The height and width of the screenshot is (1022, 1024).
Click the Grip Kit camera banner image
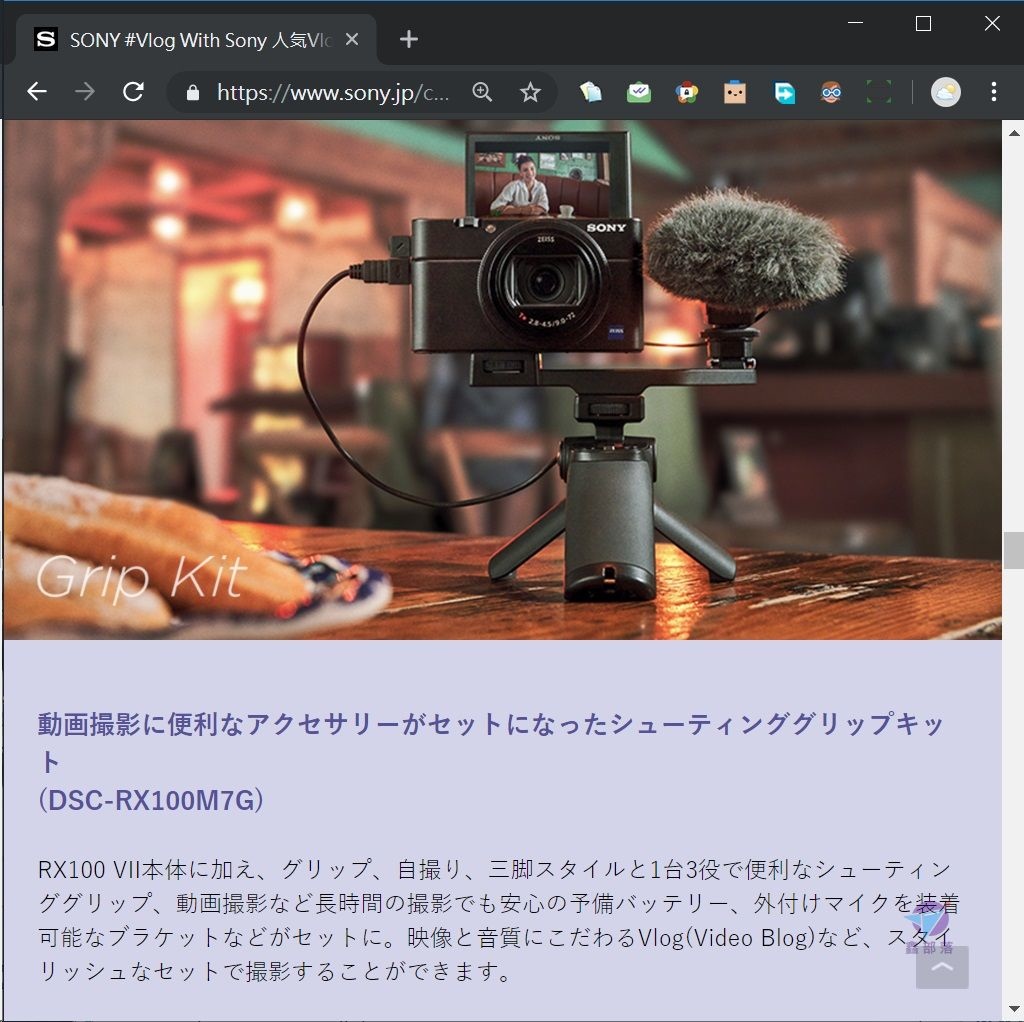pyautogui.click(x=502, y=379)
